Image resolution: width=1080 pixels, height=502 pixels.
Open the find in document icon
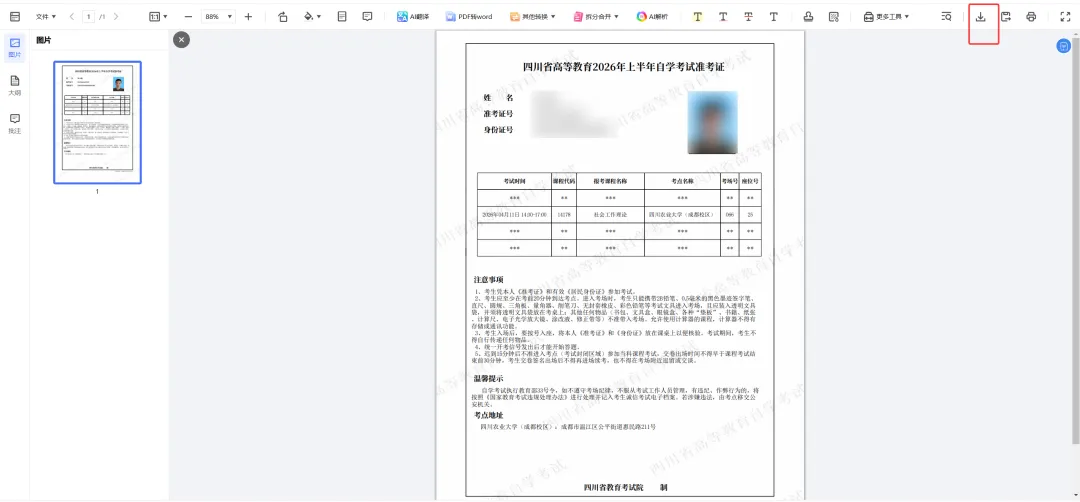coord(946,17)
